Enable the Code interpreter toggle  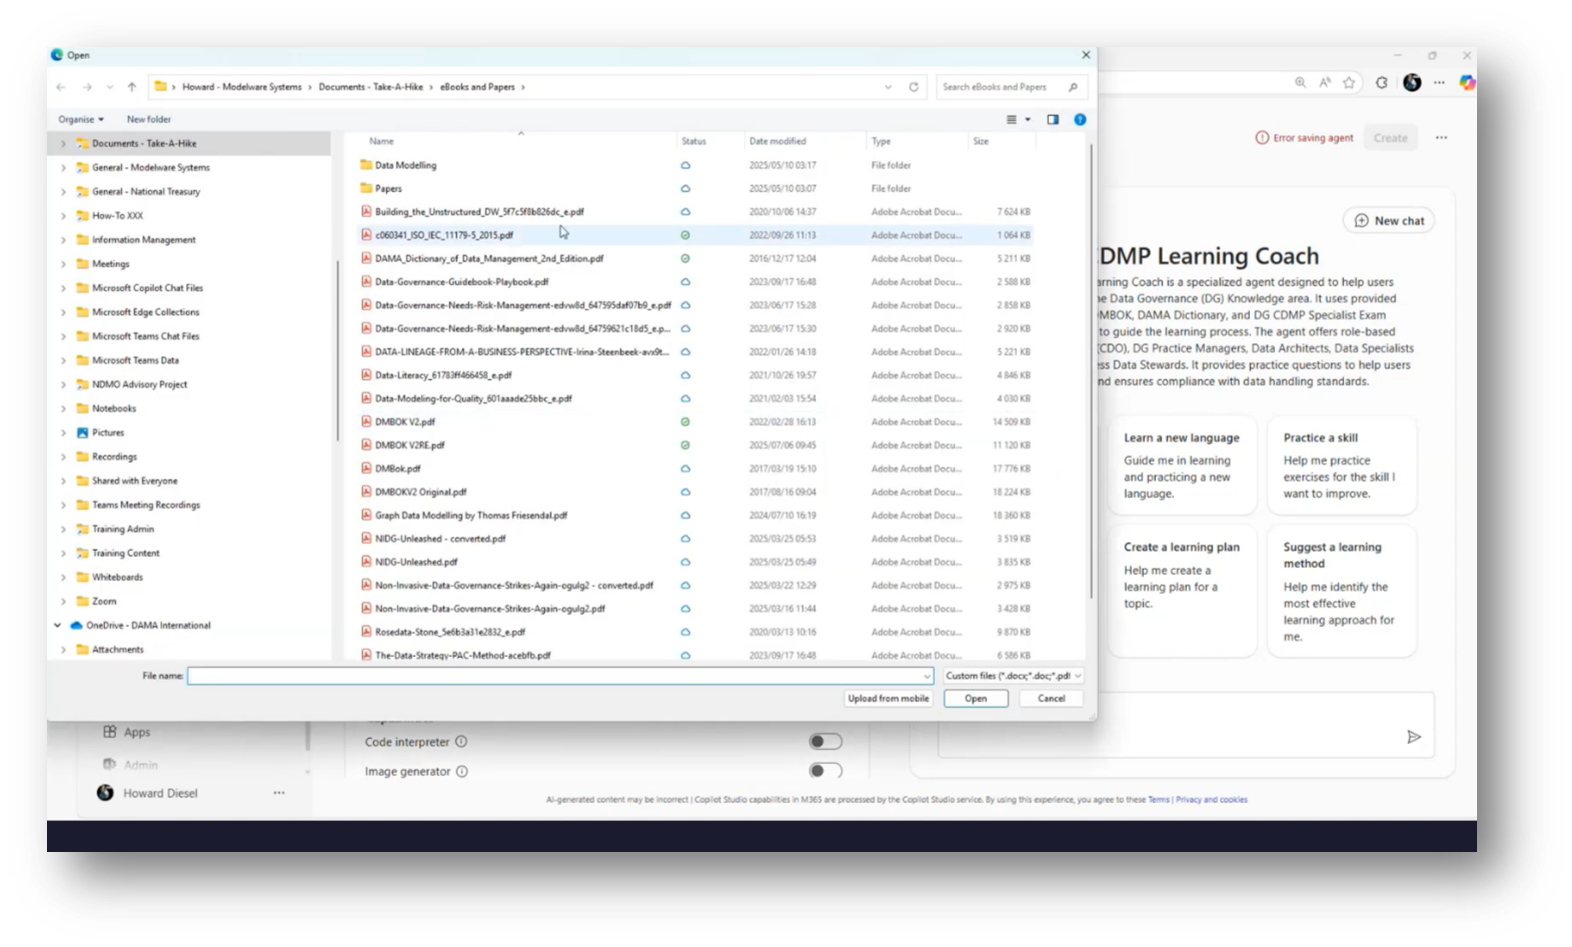(825, 741)
